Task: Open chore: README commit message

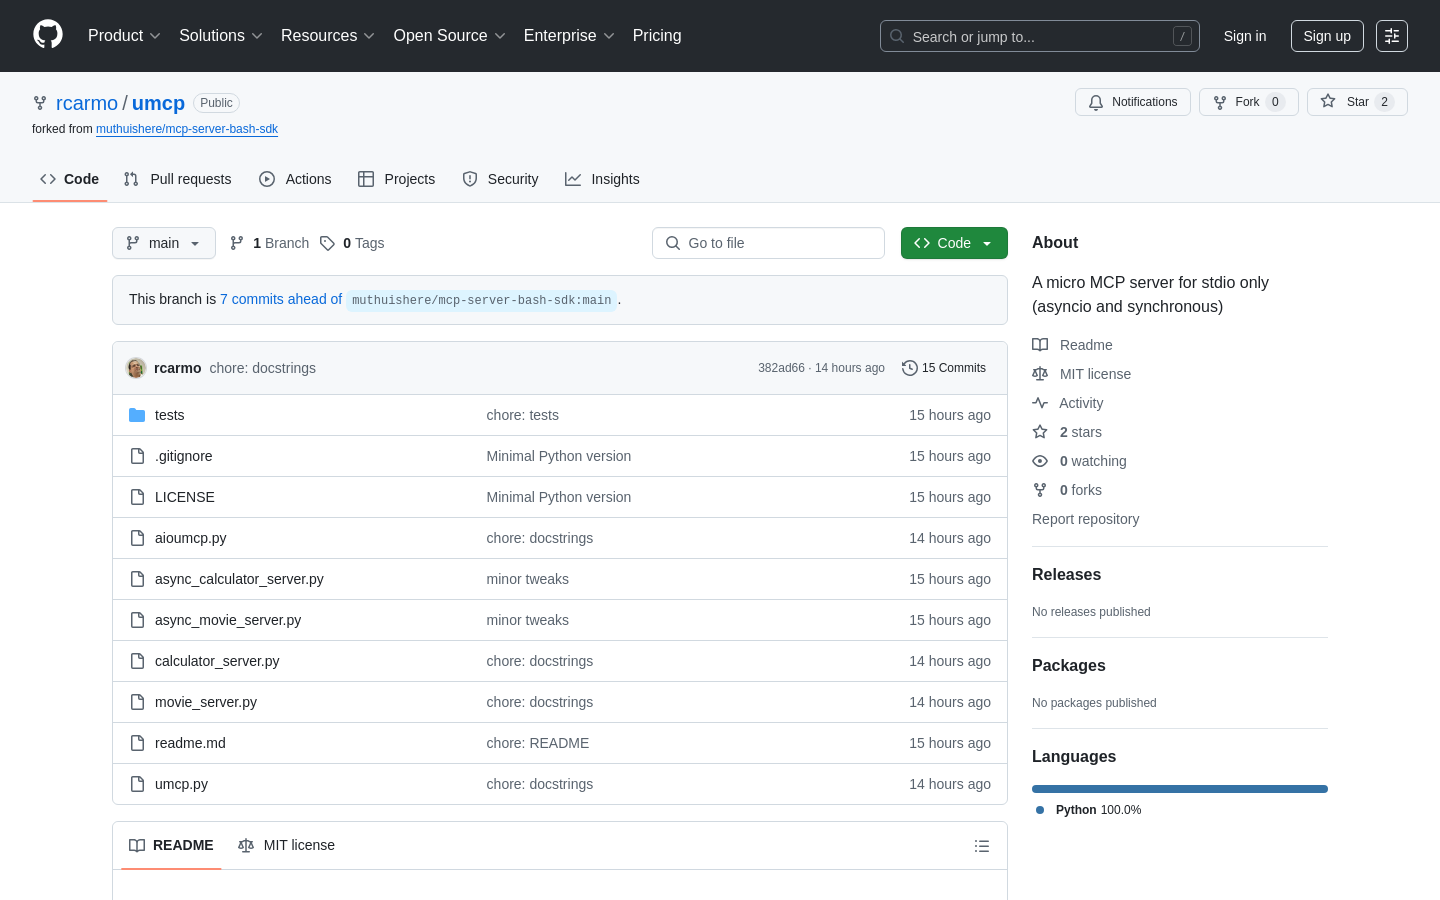Action: click(538, 743)
